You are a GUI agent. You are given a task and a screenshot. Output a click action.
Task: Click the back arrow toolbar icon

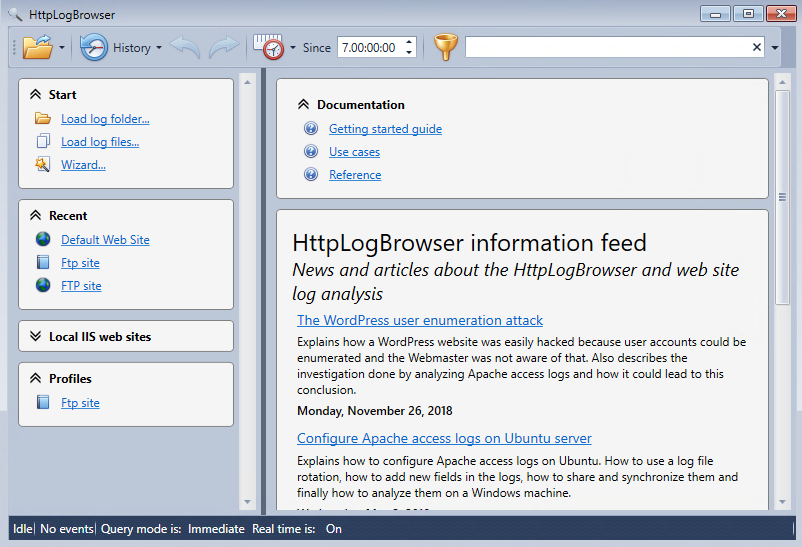tap(185, 47)
